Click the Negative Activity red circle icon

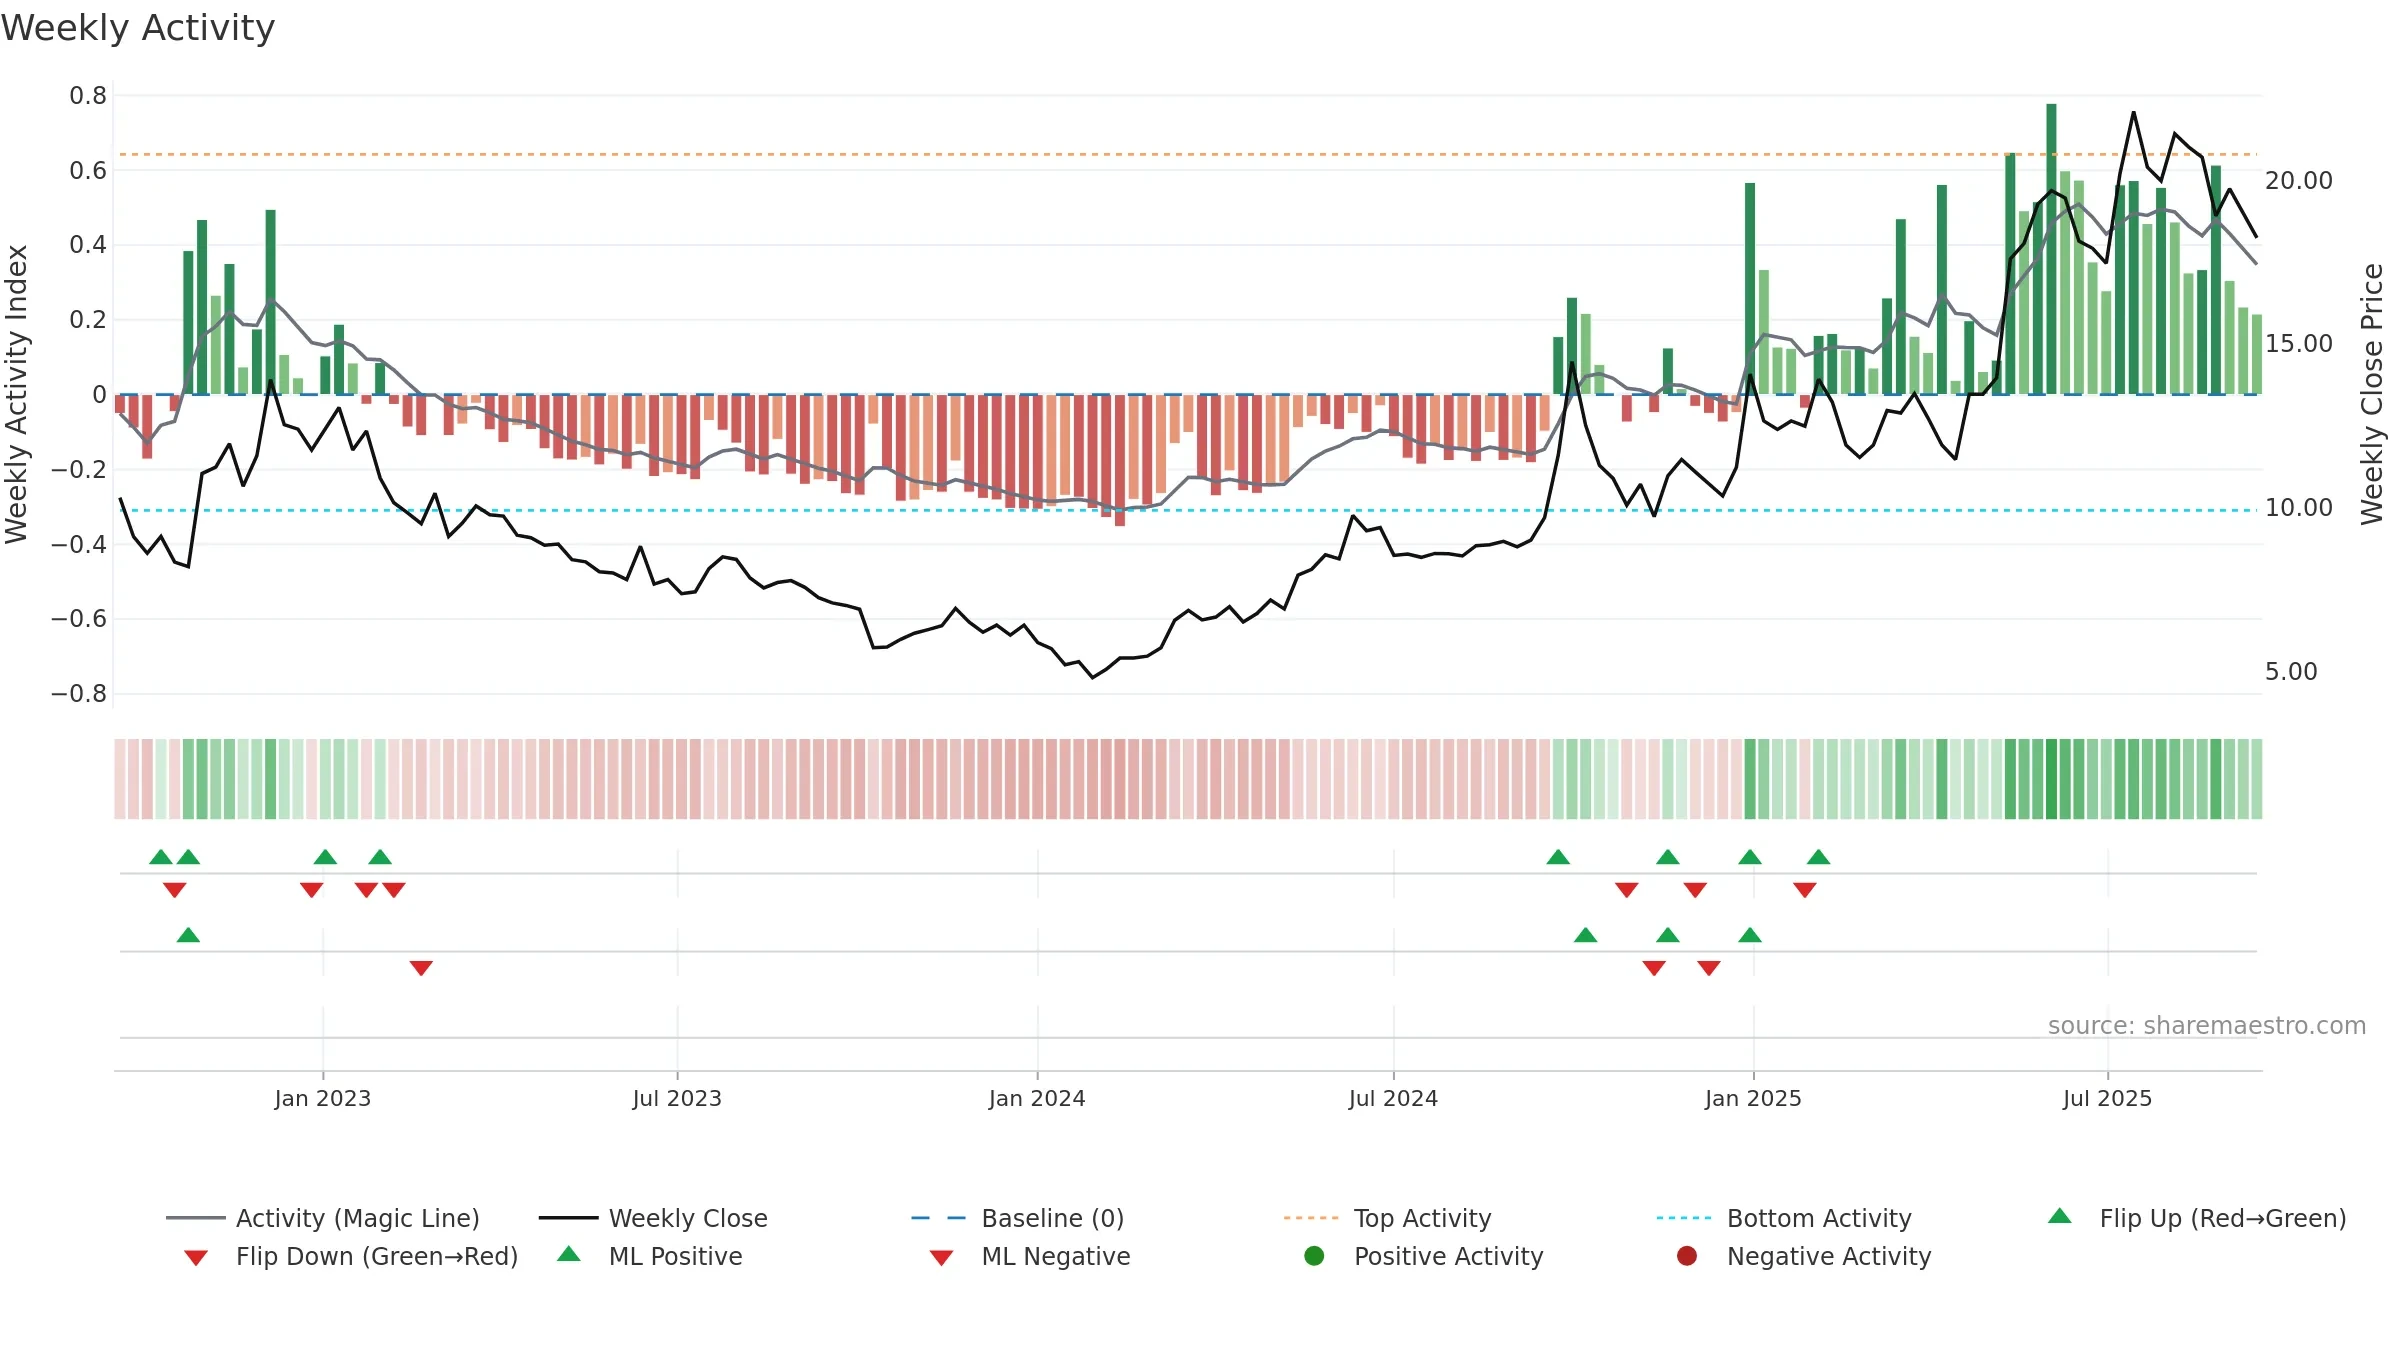[x=1687, y=1255]
